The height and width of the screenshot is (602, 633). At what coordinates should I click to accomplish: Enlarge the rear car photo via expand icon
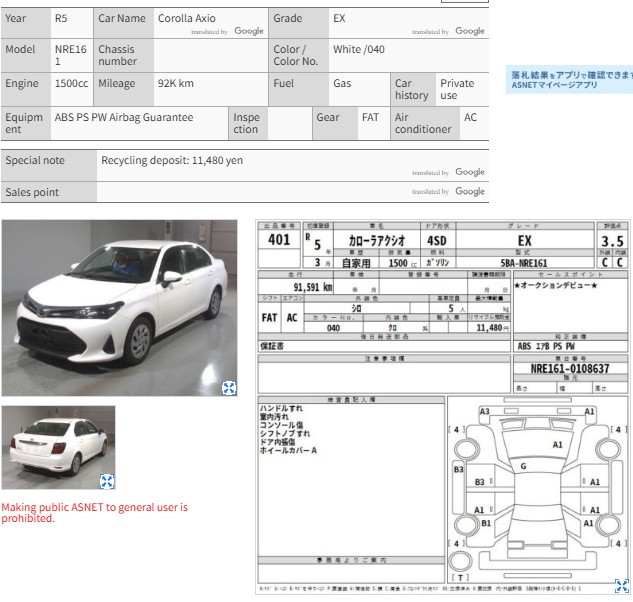107,481
